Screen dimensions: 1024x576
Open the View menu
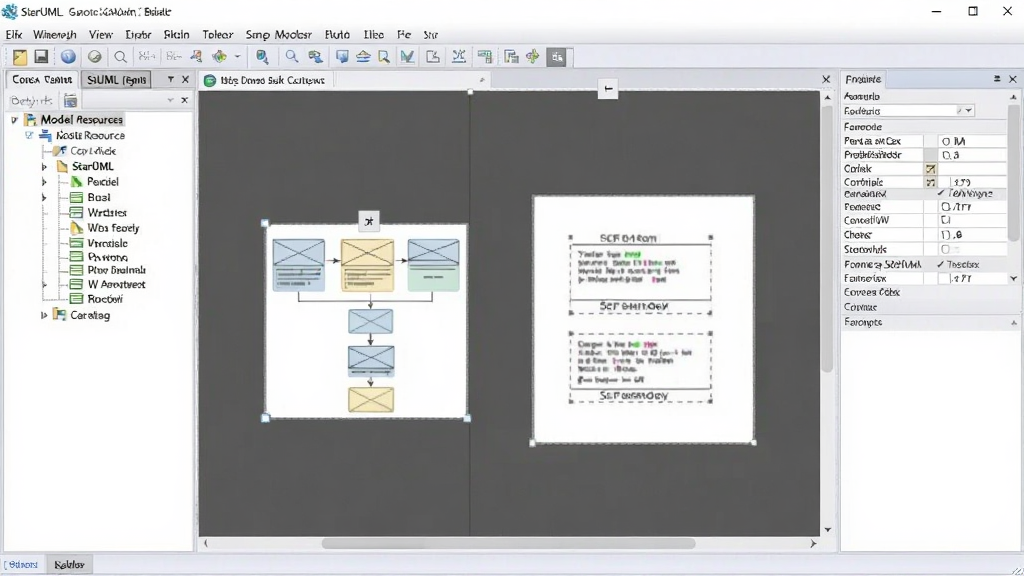101,35
